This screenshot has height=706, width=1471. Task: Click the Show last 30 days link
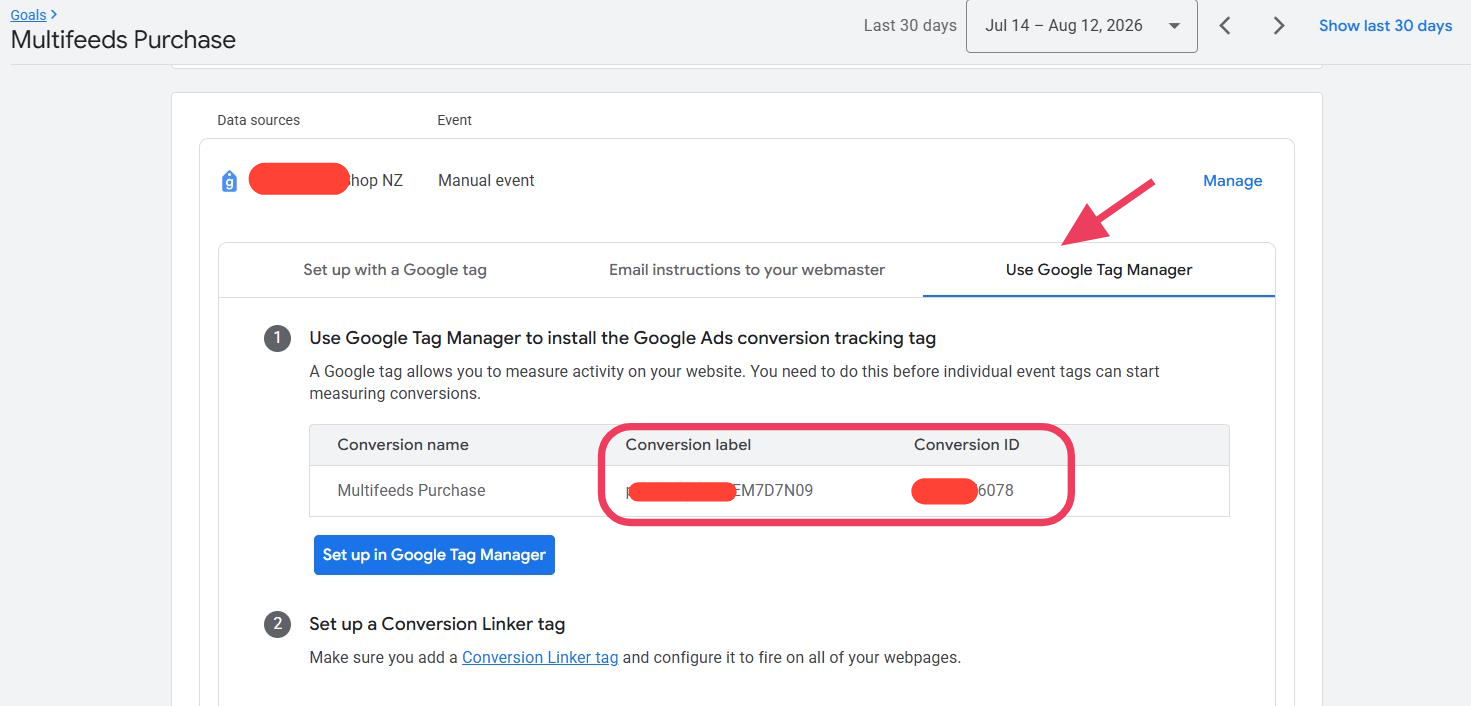[1385, 26]
